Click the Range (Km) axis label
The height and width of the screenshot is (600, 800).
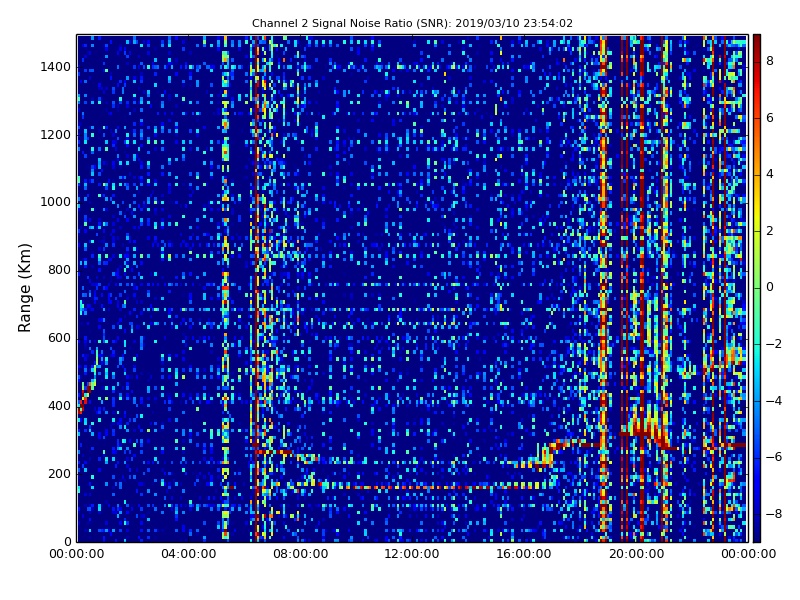pyautogui.click(x=24, y=288)
